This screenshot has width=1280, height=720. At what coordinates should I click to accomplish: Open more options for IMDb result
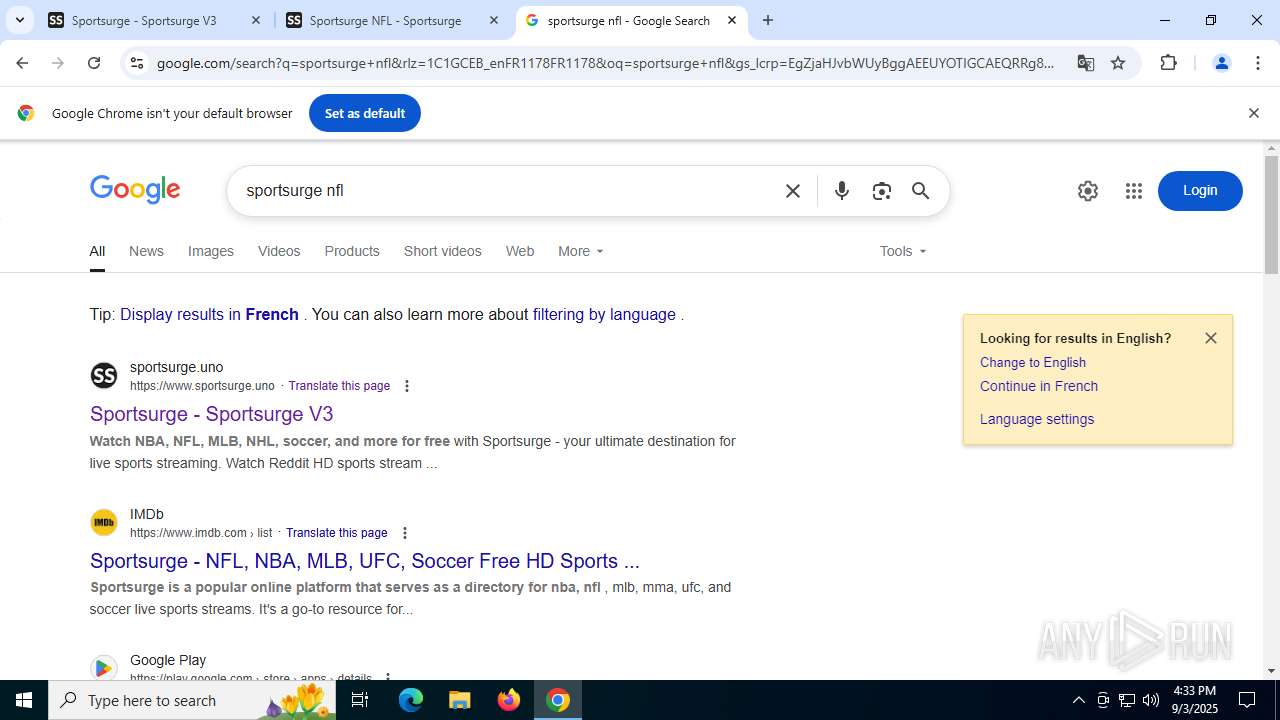click(x=404, y=533)
